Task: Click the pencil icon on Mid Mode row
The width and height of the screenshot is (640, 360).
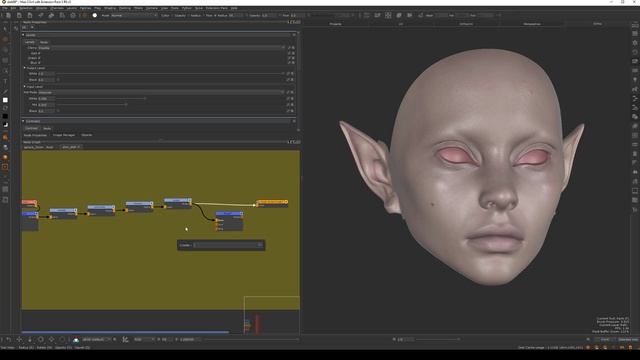Action: pos(289,92)
